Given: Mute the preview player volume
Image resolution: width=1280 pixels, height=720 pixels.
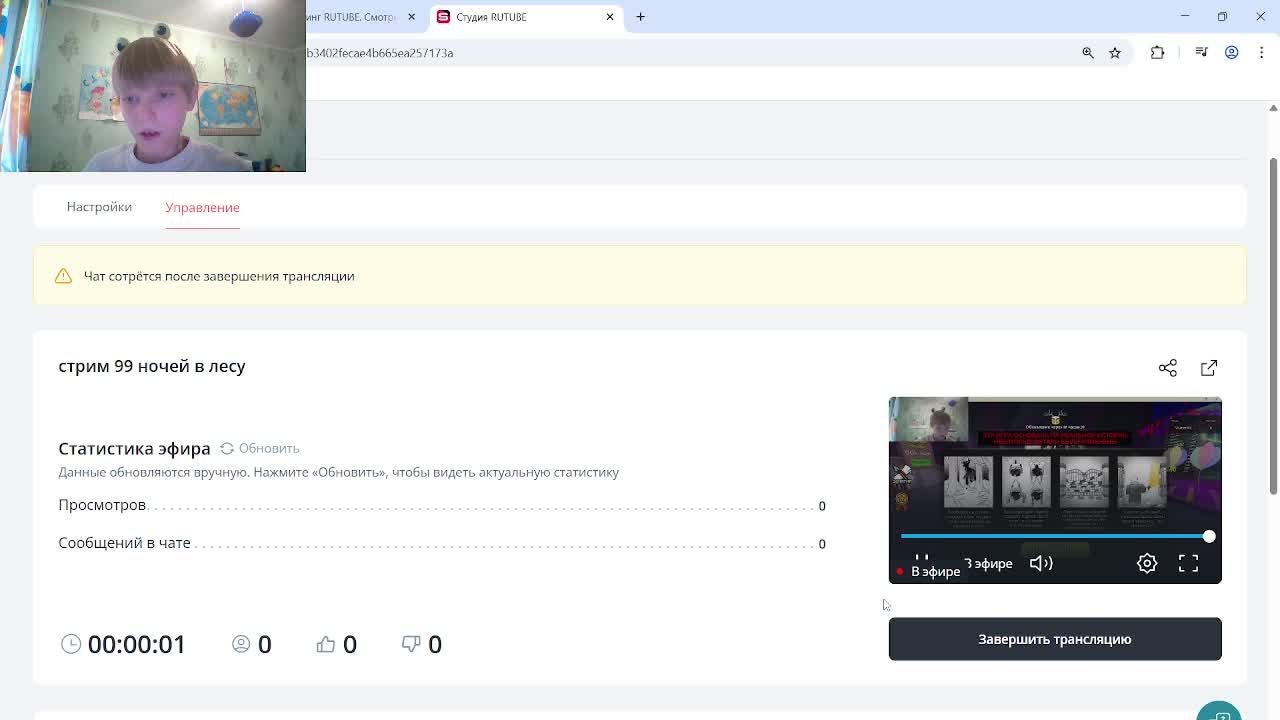Looking at the screenshot, I should click(x=1041, y=563).
